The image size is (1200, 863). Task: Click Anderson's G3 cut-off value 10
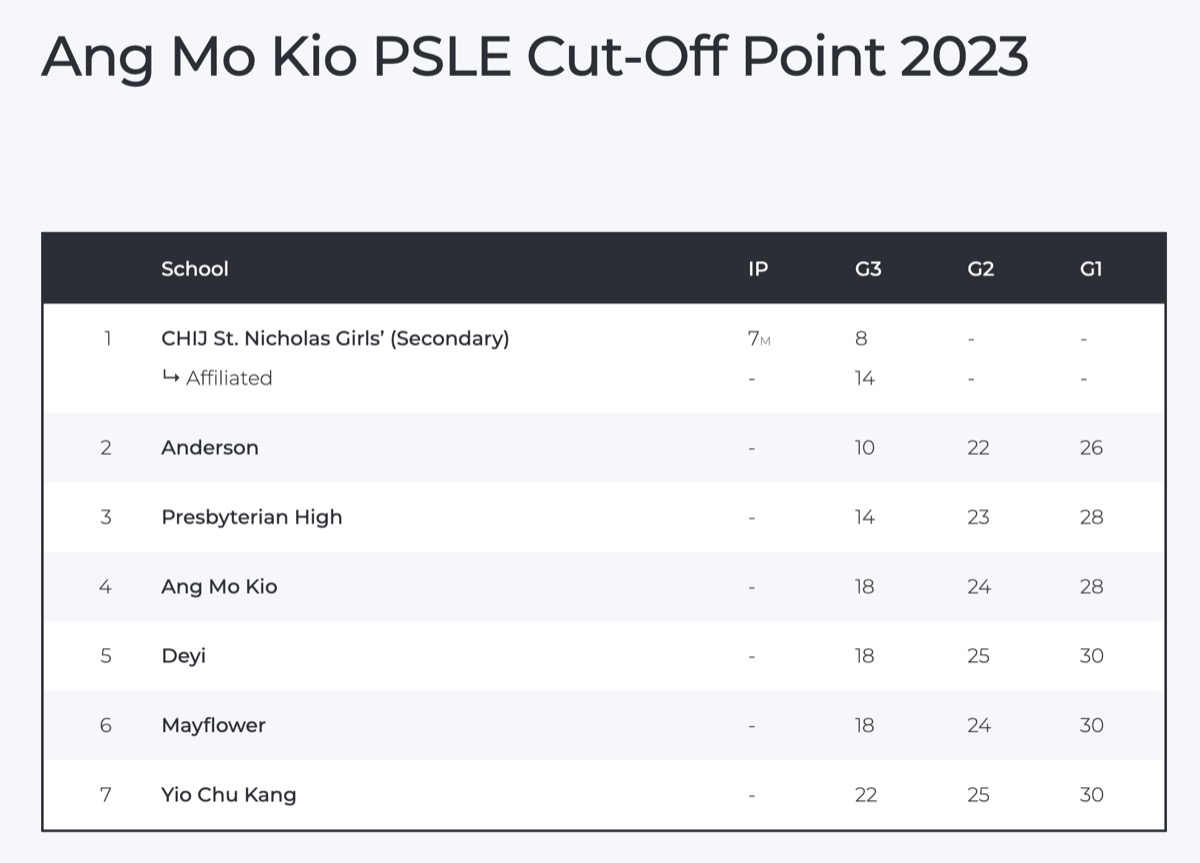point(865,448)
